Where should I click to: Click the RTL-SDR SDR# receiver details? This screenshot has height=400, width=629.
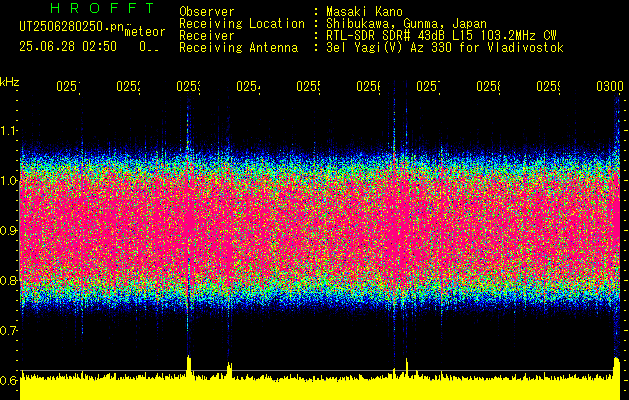point(441,36)
